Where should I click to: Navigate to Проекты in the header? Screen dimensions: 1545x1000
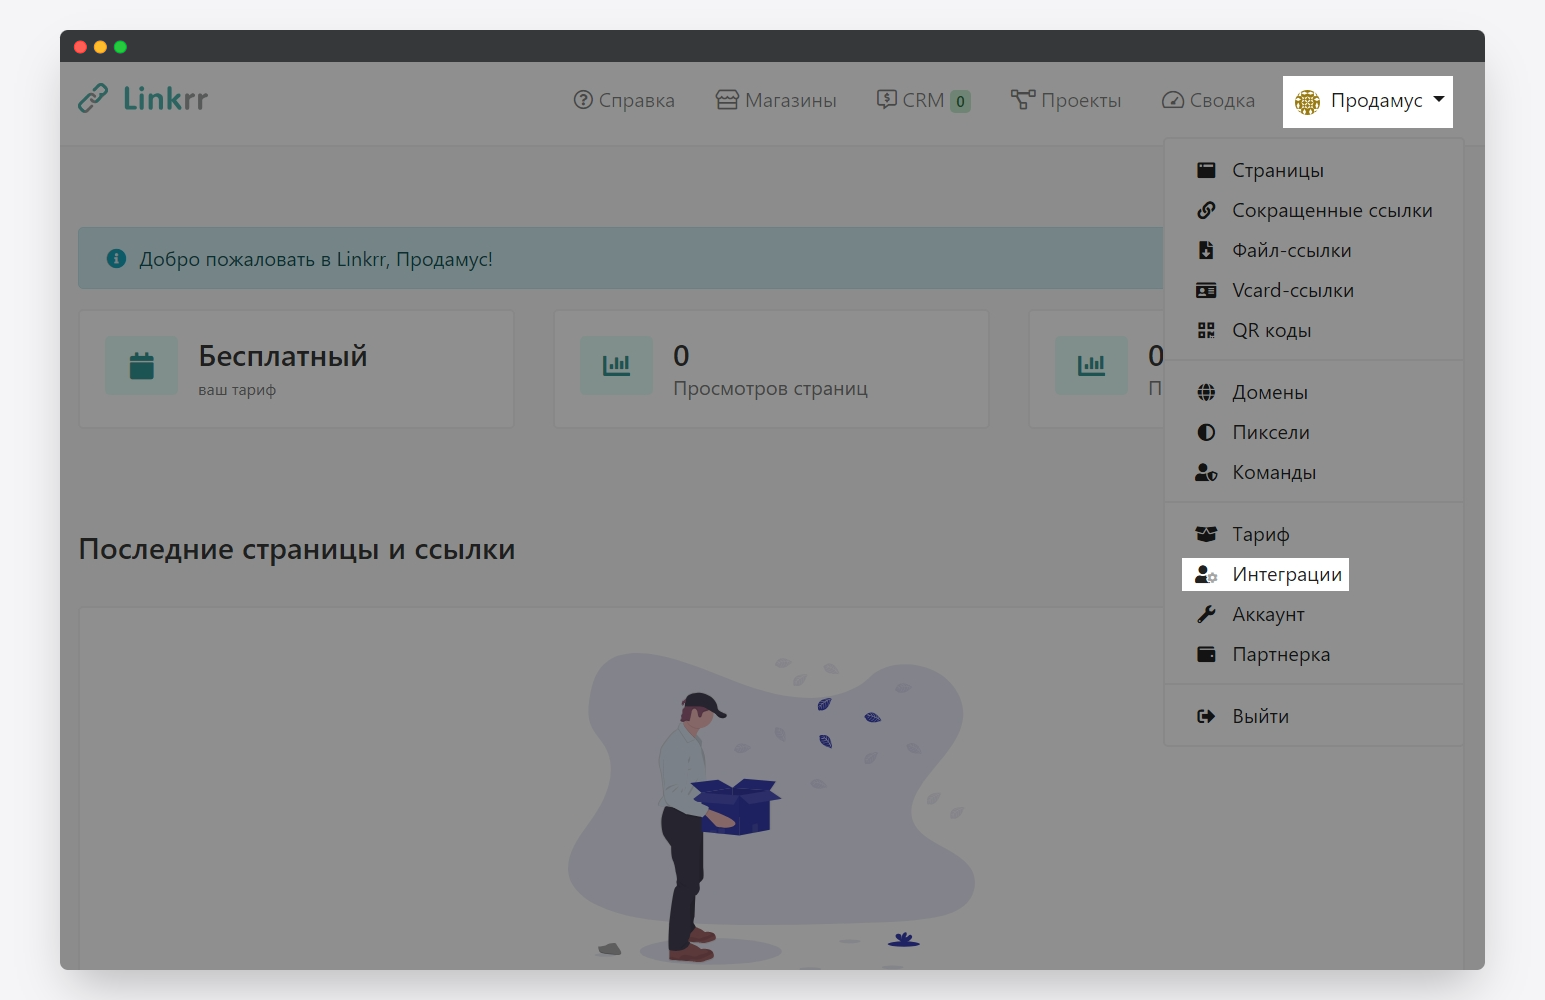click(x=1066, y=101)
